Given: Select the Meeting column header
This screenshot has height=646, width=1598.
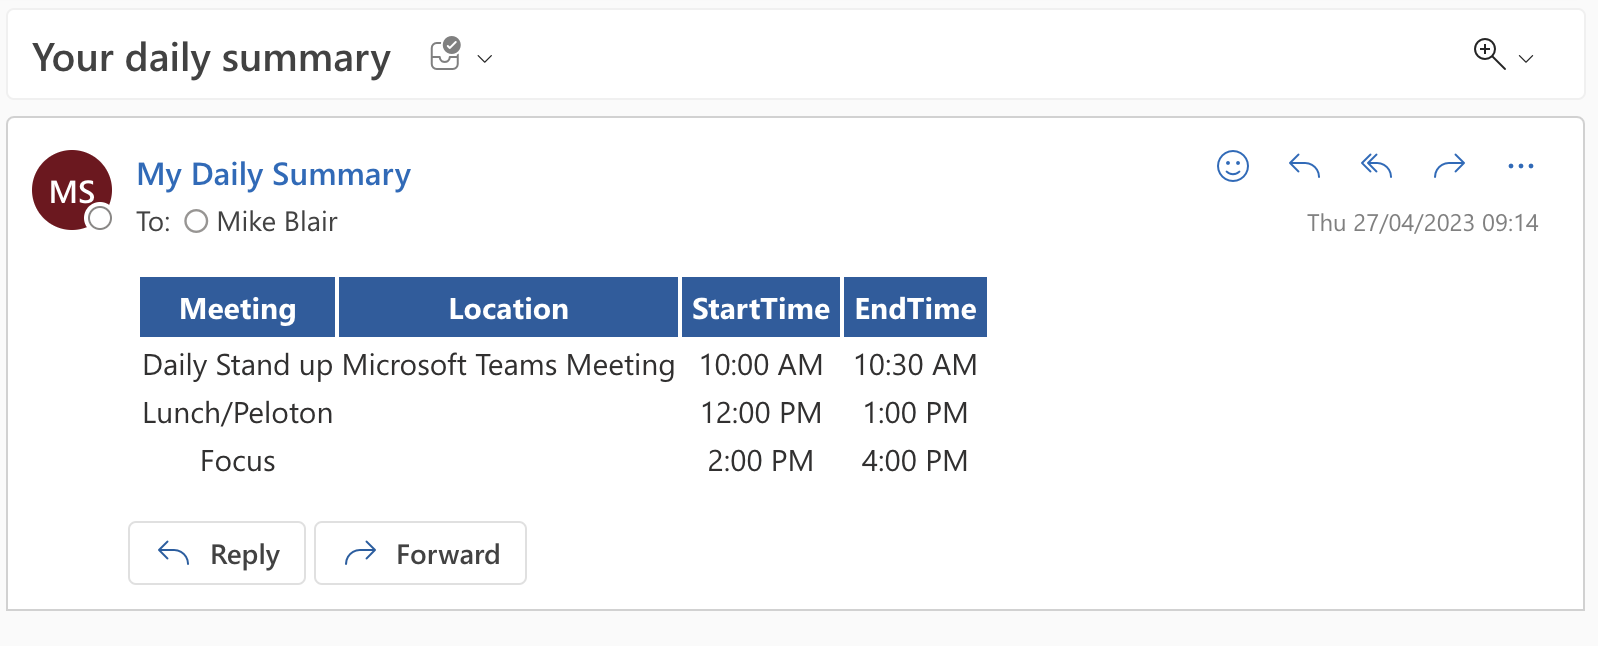Looking at the screenshot, I should tap(236, 307).
